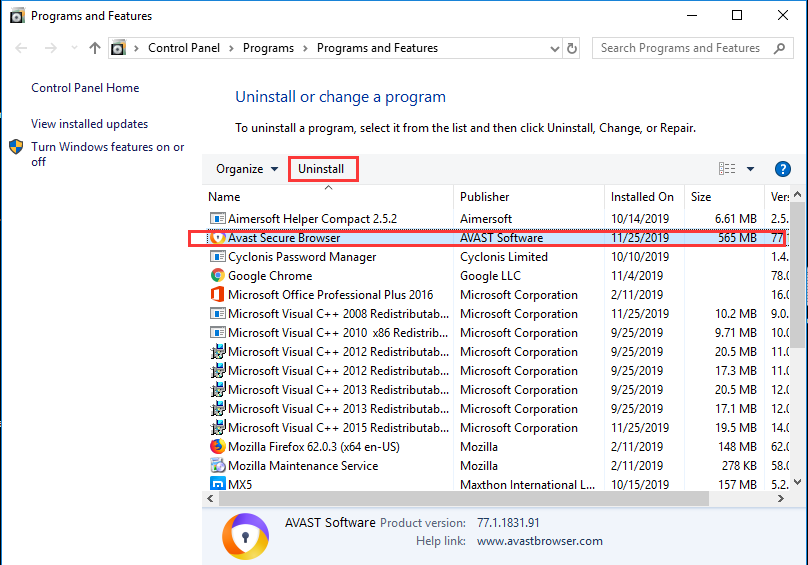This screenshot has width=808, height=565.
Task: Click the Uninstall toolbar button
Action: click(322, 169)
